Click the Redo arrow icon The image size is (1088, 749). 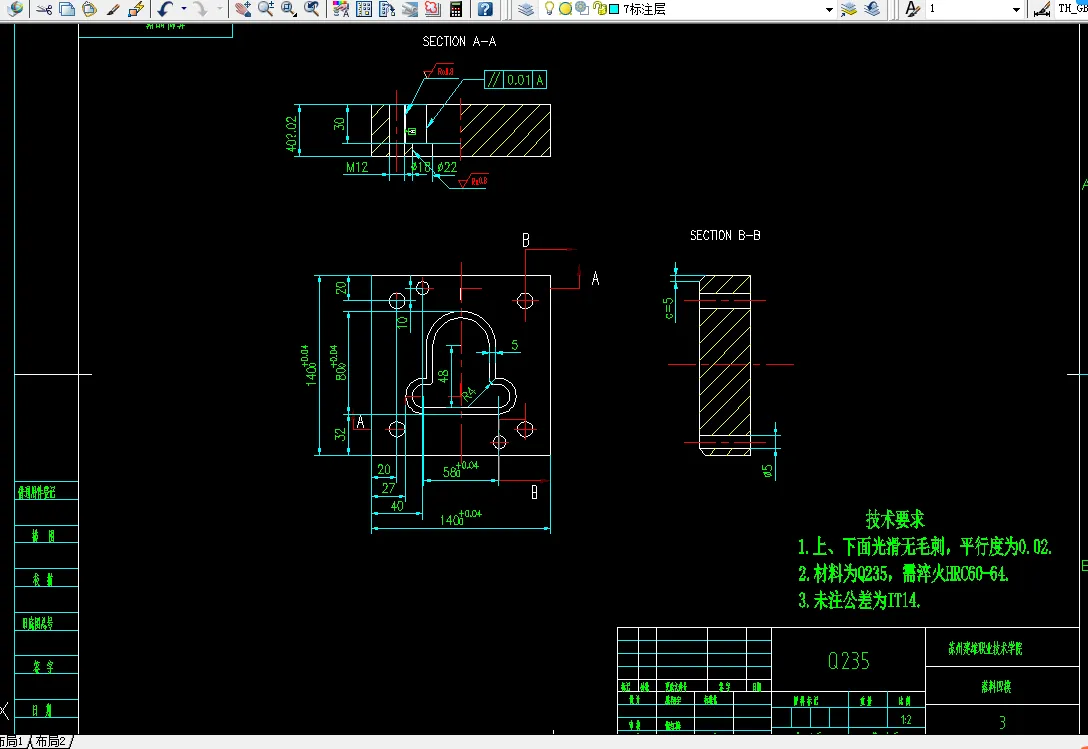pyautogui.click(x=201, y=9)
